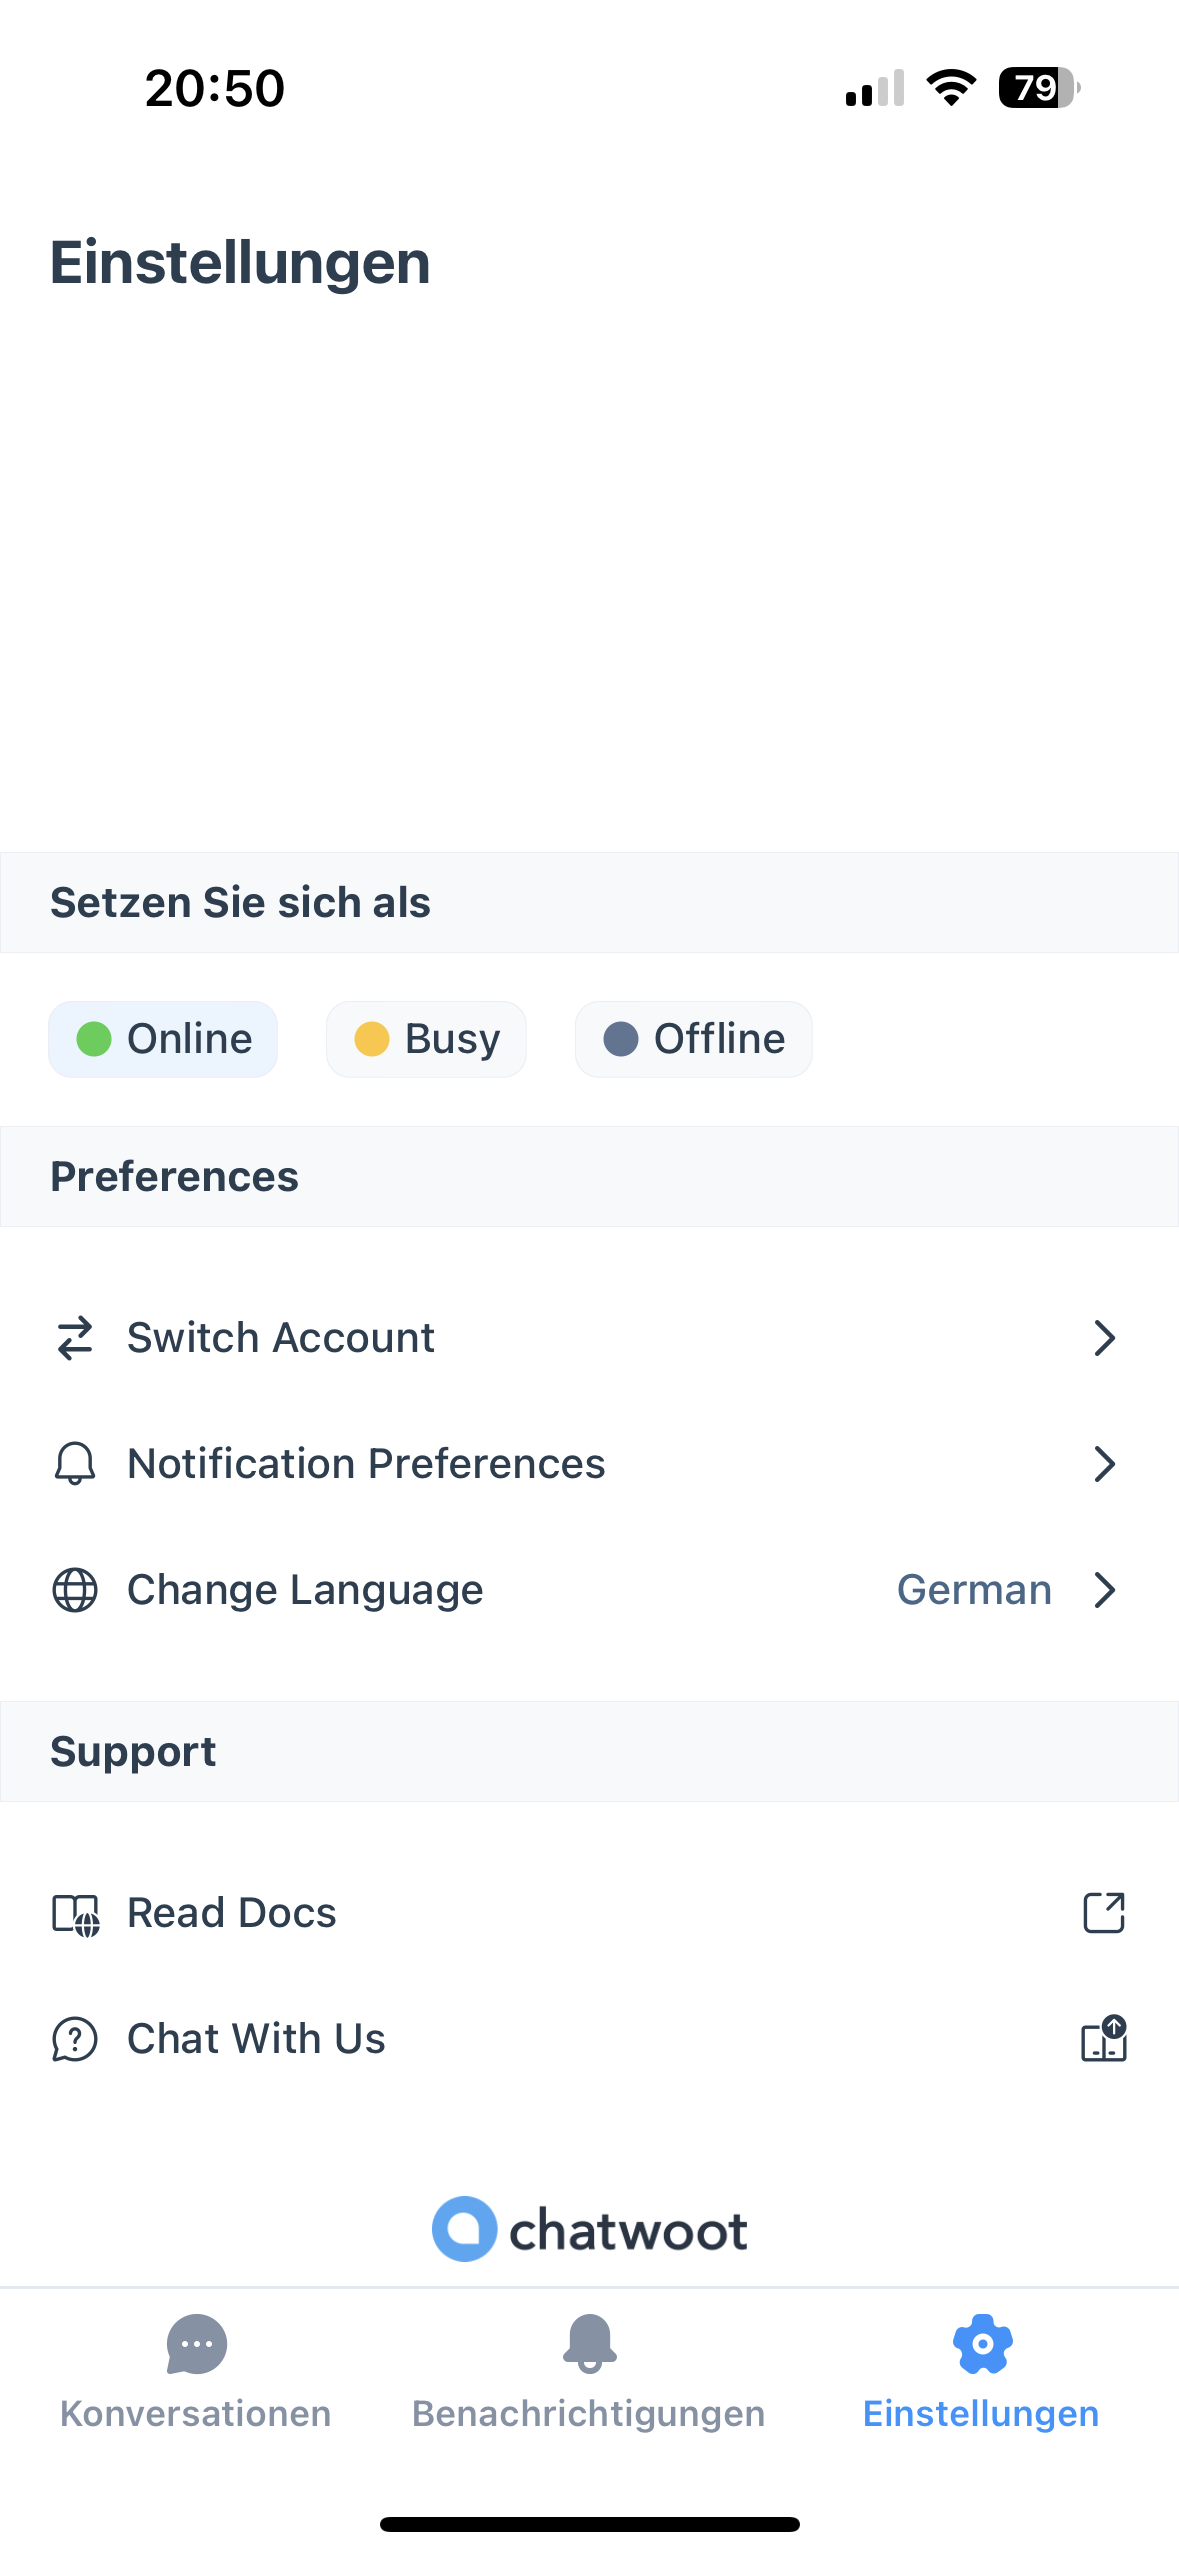Open the Einstellungen tab

(x=981, y=2372)
